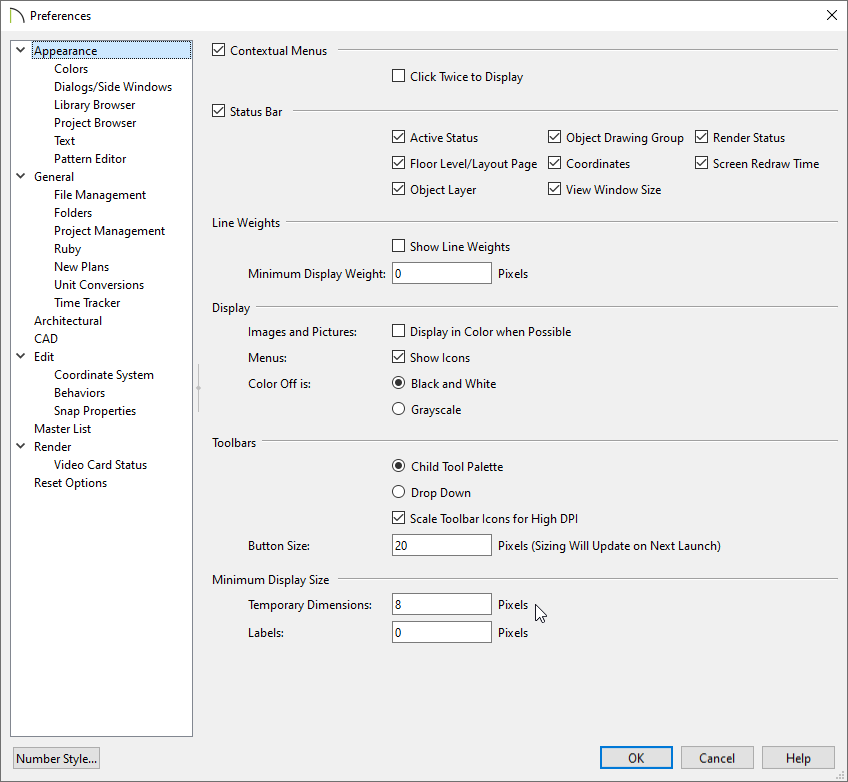Open the Help for Preferences
The image size is (848, 782).
pyautogui.click(x=798, y=758)
